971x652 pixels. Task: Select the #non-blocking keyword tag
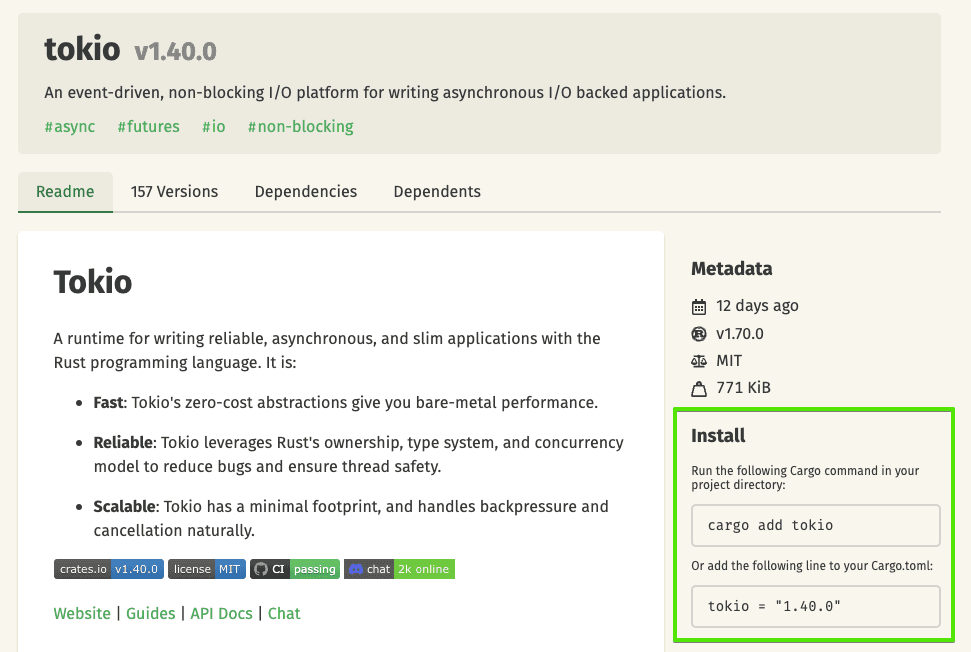(300, 127)
